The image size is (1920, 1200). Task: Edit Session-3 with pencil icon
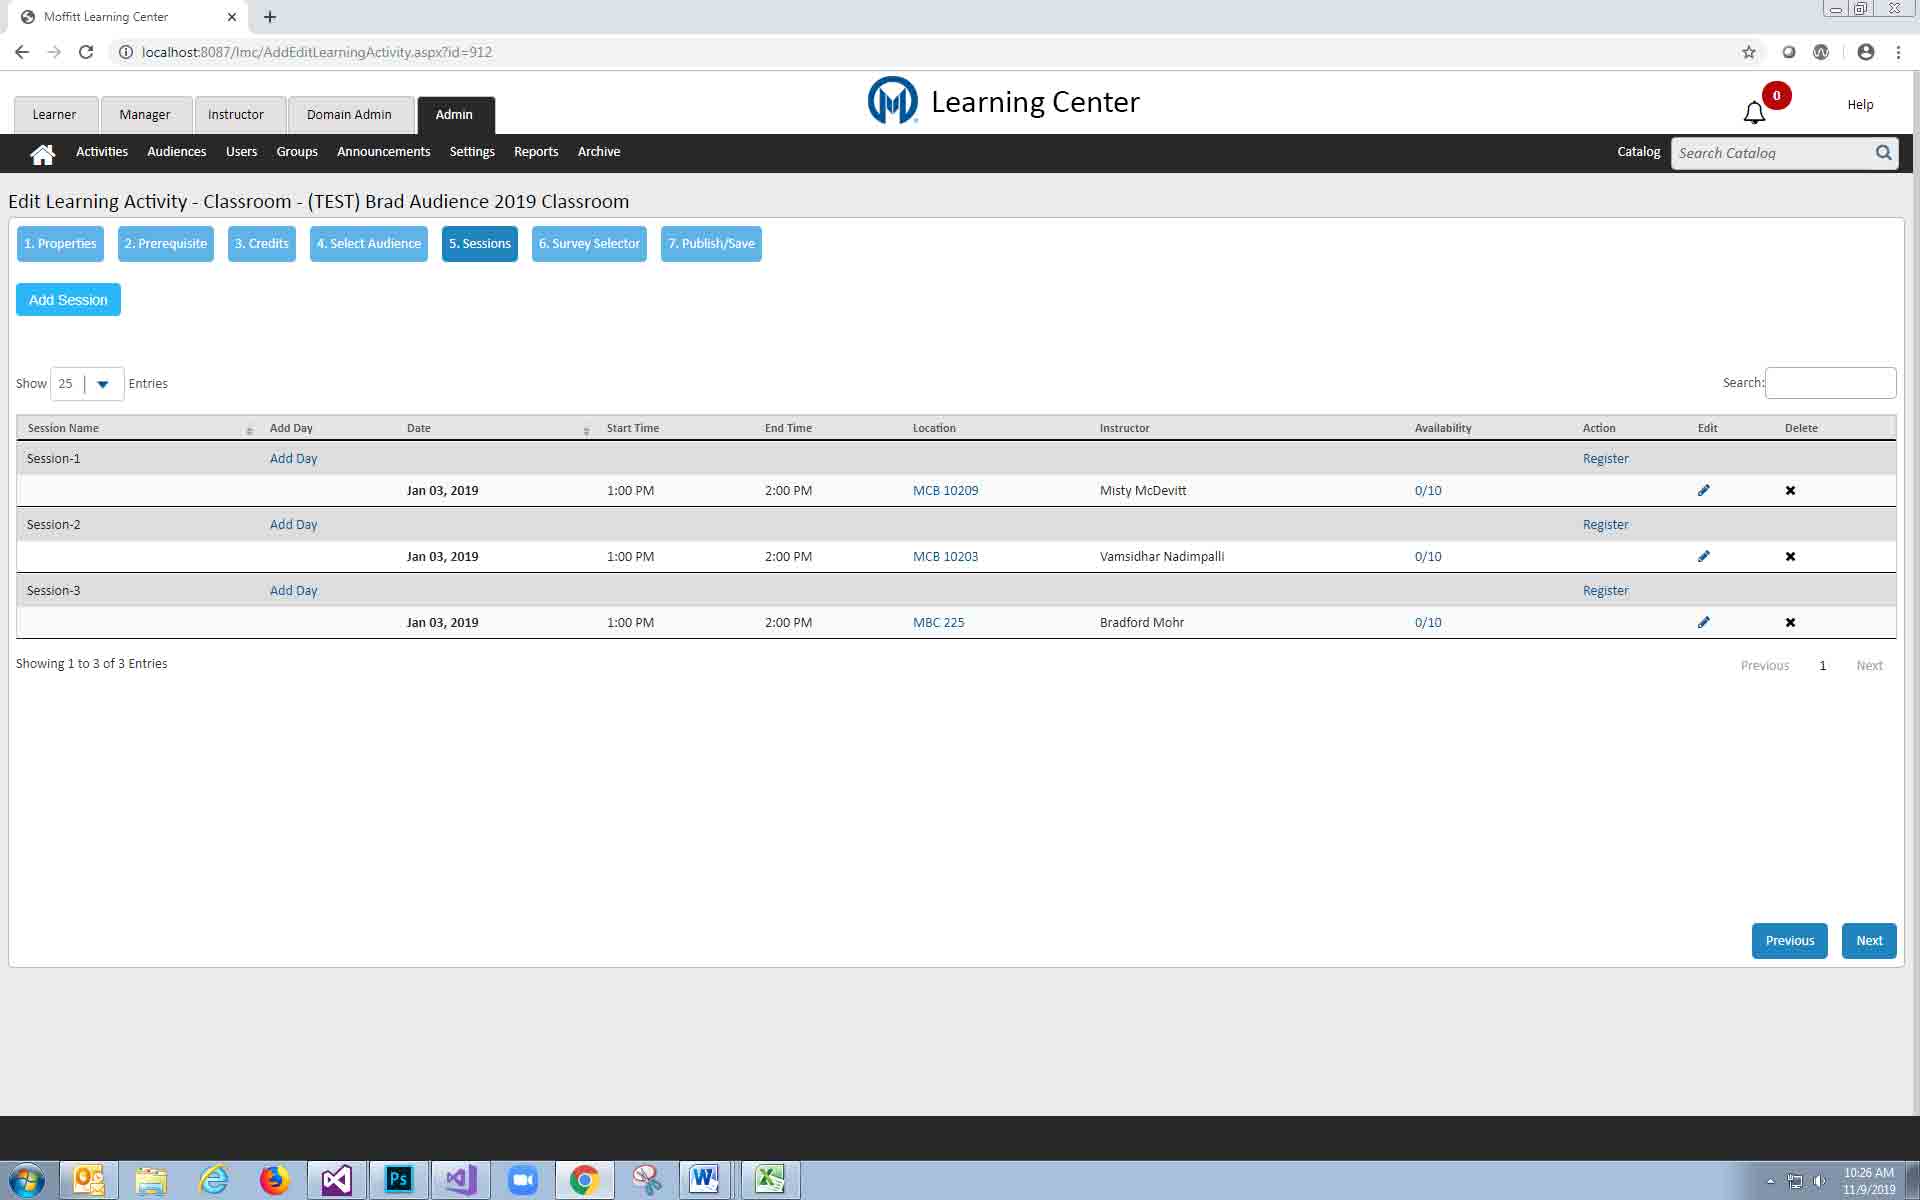[x=1704, y=622]
